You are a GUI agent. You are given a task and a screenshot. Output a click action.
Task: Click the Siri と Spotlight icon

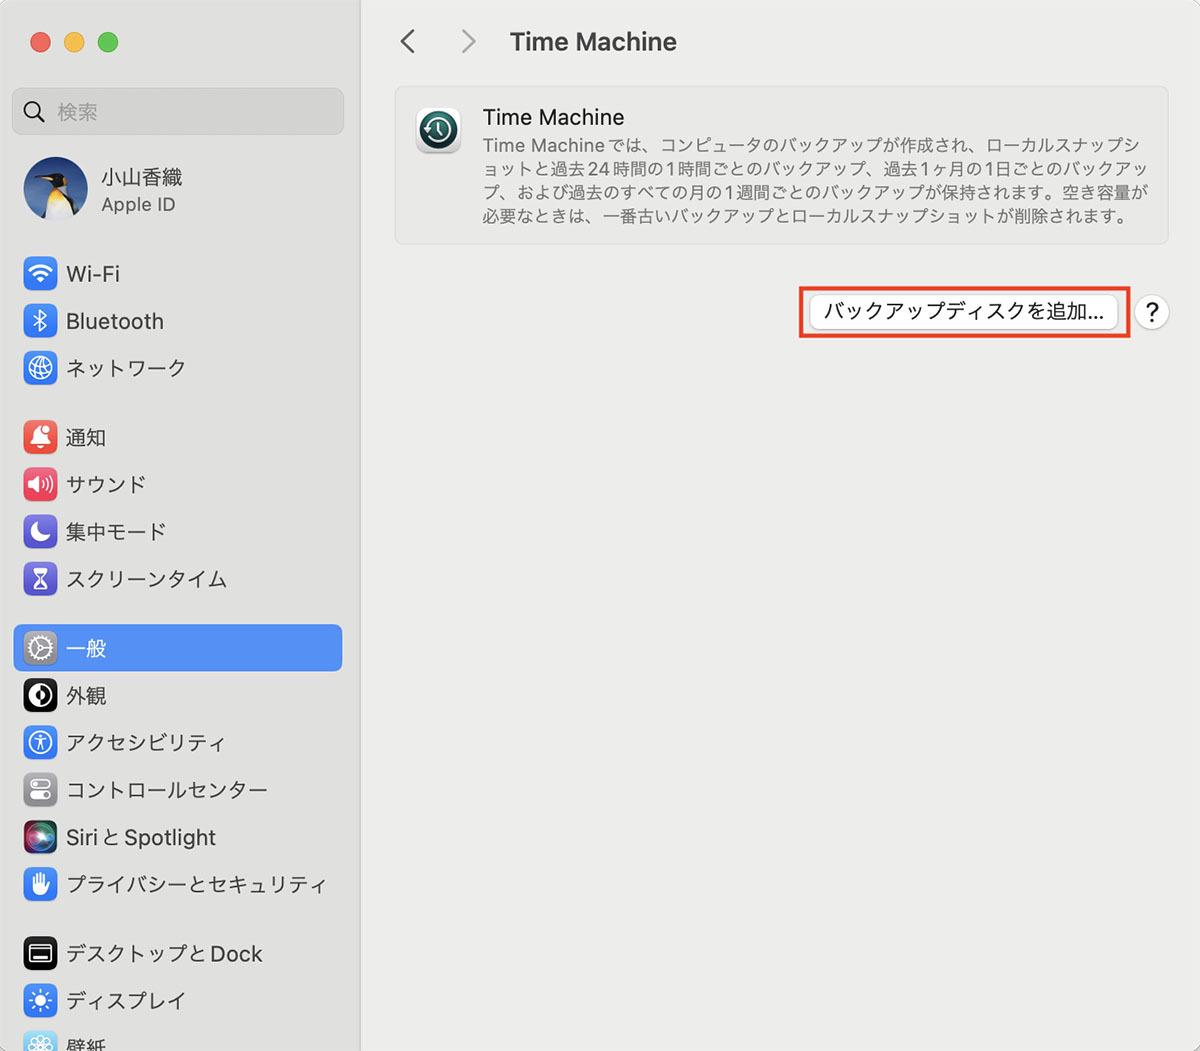40,837
